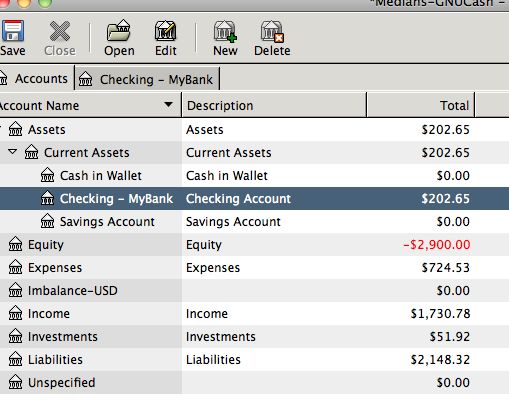509x415 pixels.
Task: Select the Cash in Wallet account name
Action: coord(101,176)
